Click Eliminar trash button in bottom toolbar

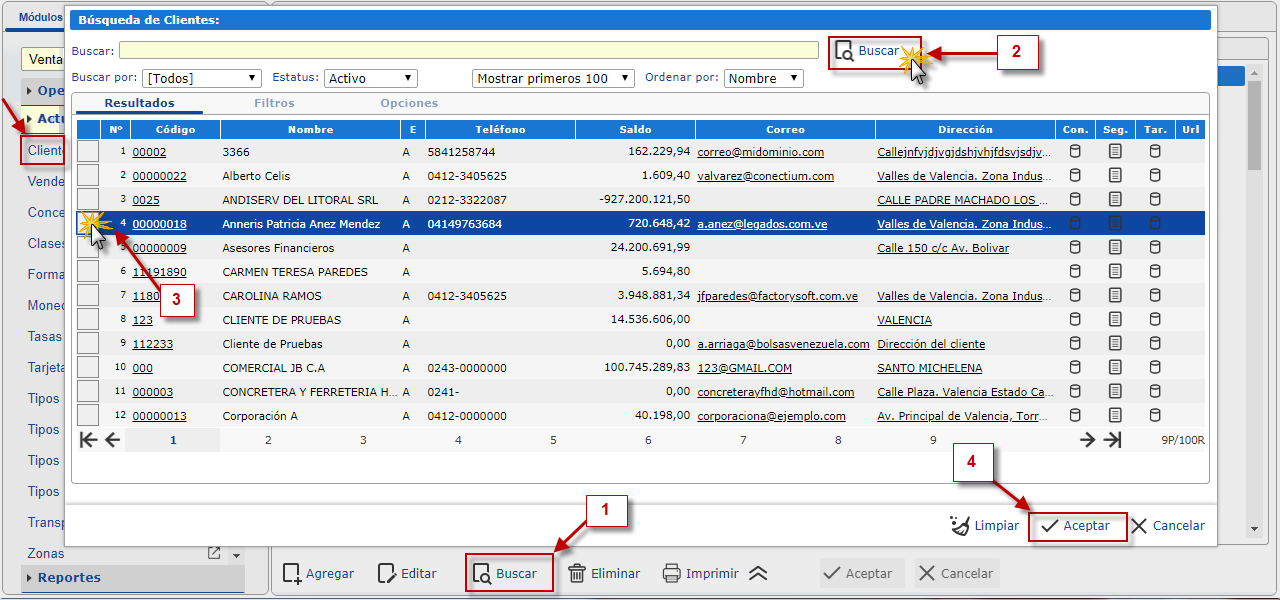pos(603,574)
